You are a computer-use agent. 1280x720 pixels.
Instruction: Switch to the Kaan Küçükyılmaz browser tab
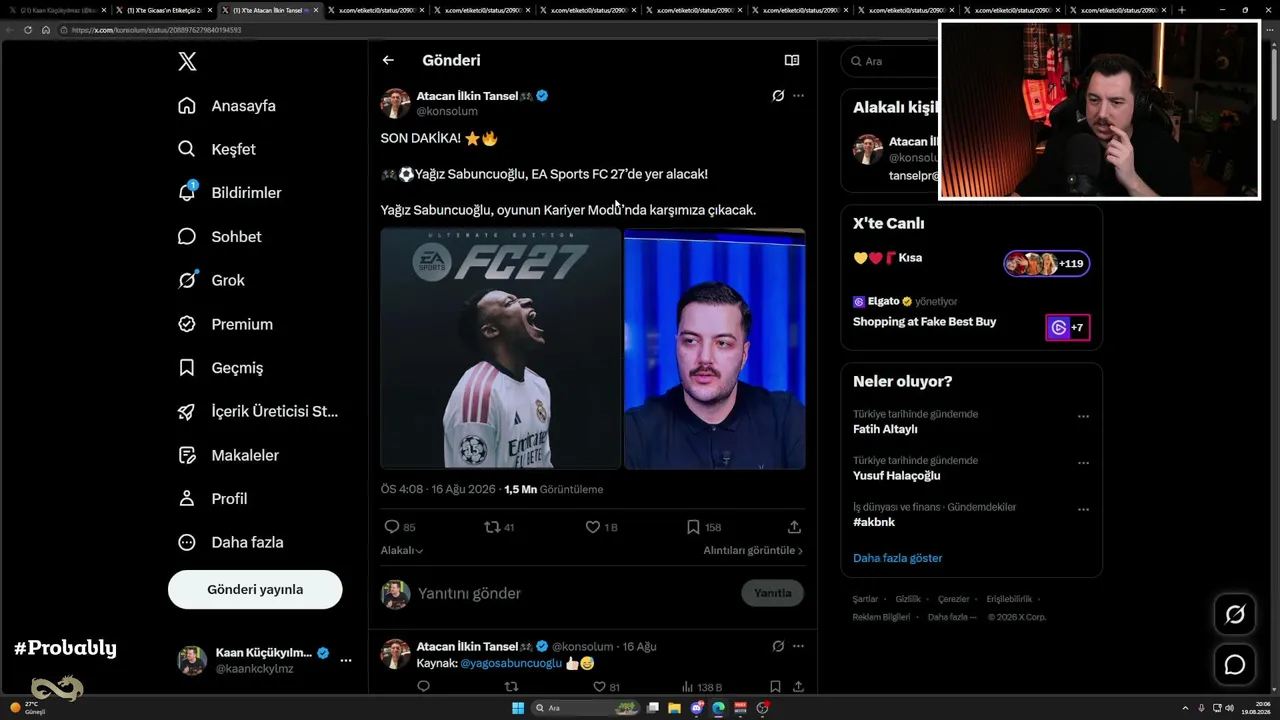[57, 10]
